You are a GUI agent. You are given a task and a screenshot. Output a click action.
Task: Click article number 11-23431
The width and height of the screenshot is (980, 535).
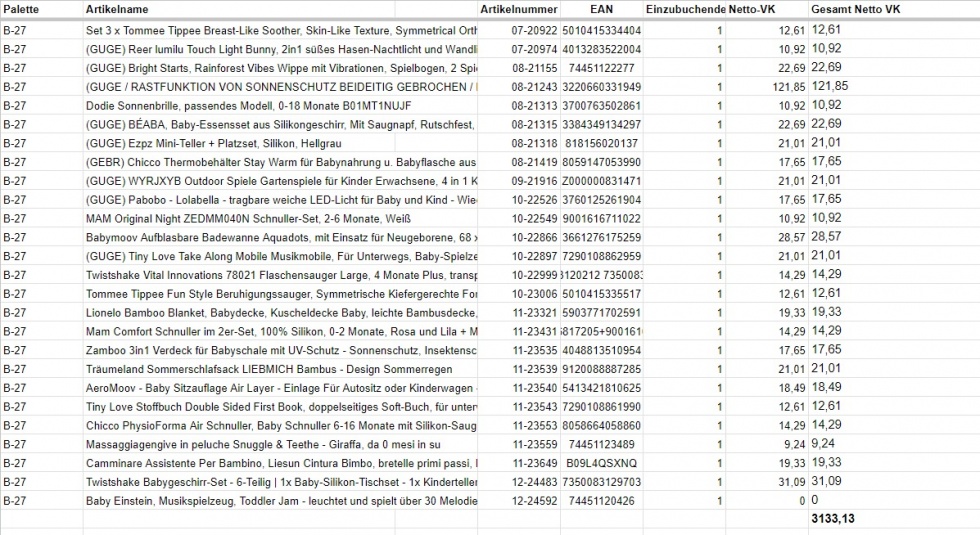[x=534, y=331]
